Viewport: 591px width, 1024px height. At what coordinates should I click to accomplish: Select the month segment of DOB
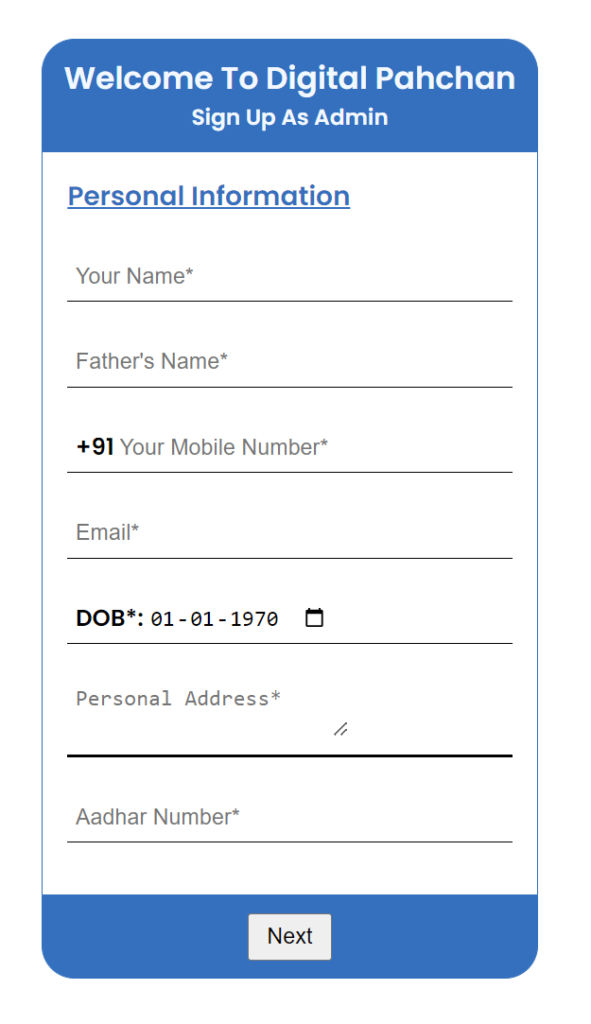click(x=202, y=618)
